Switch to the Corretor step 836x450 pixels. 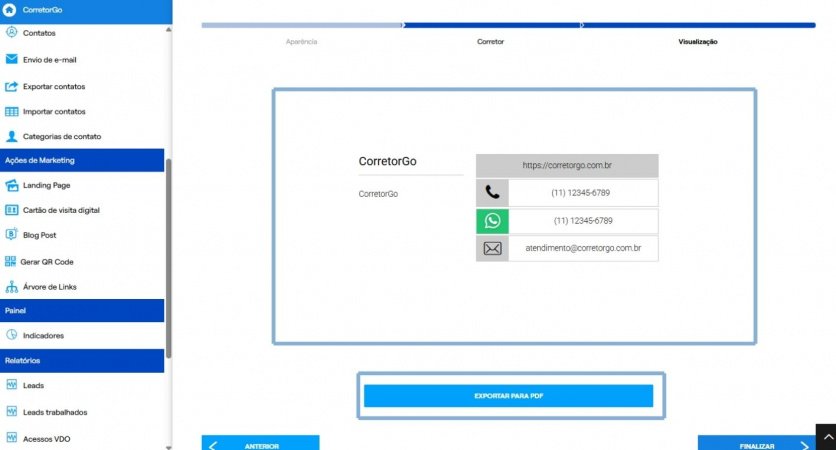(x=490, y=42)
